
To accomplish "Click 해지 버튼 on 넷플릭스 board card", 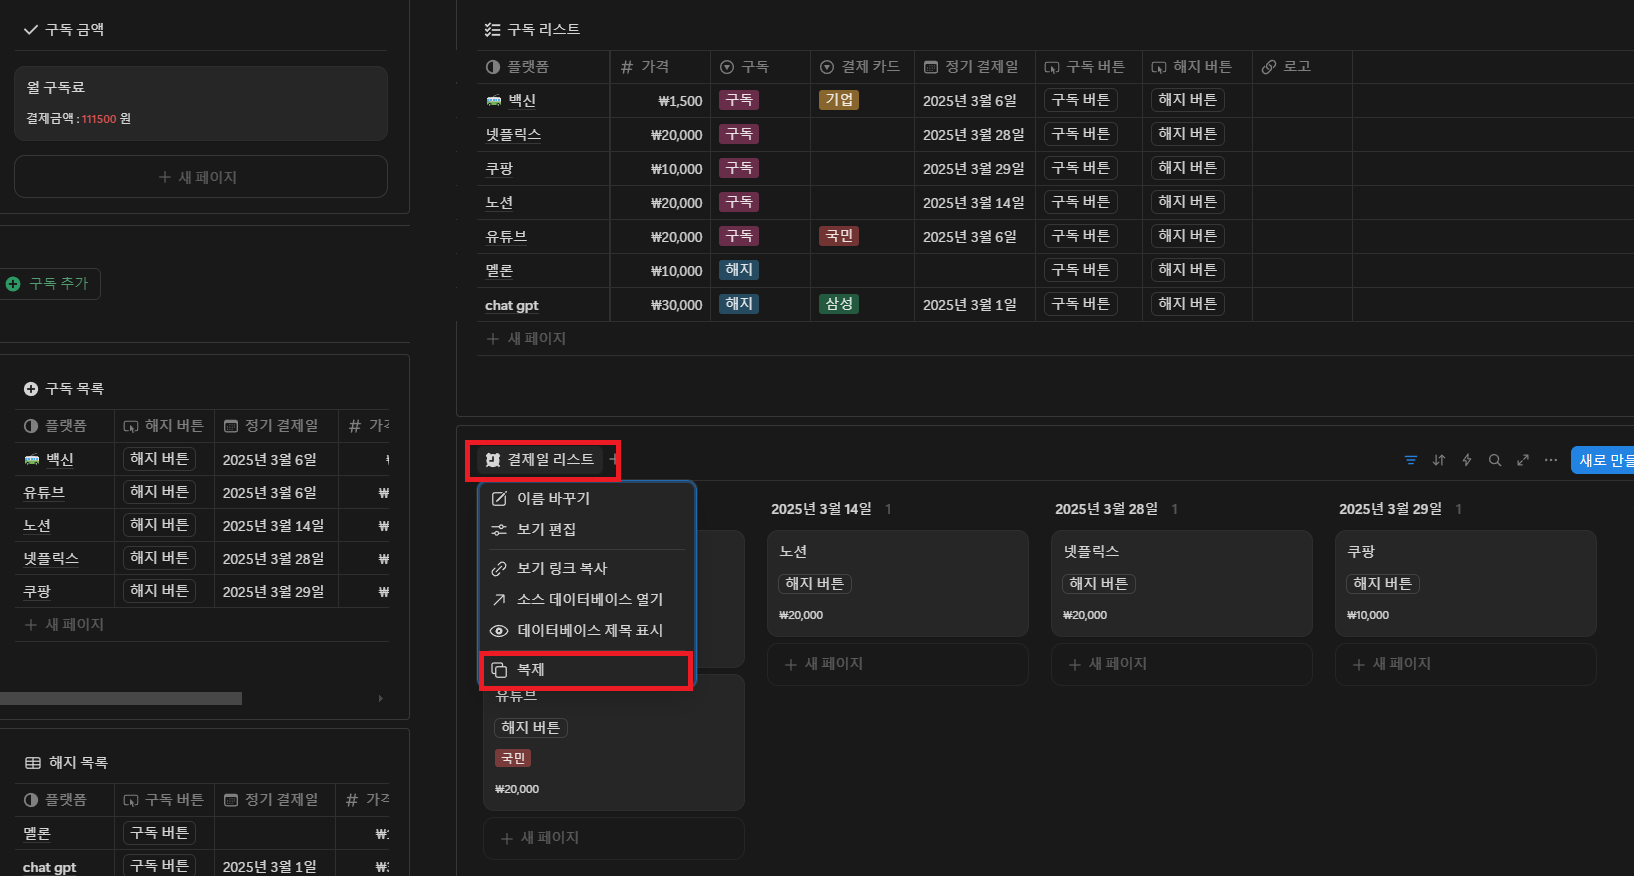I will point(1098,584).
